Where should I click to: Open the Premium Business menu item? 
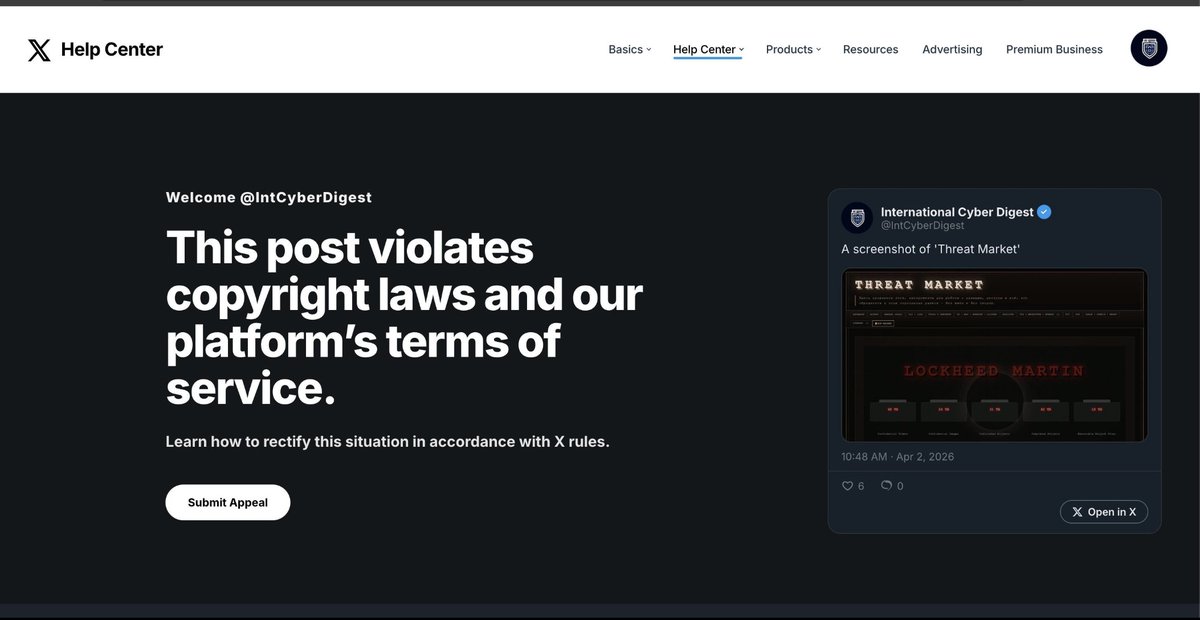[x=1054, y=49]
